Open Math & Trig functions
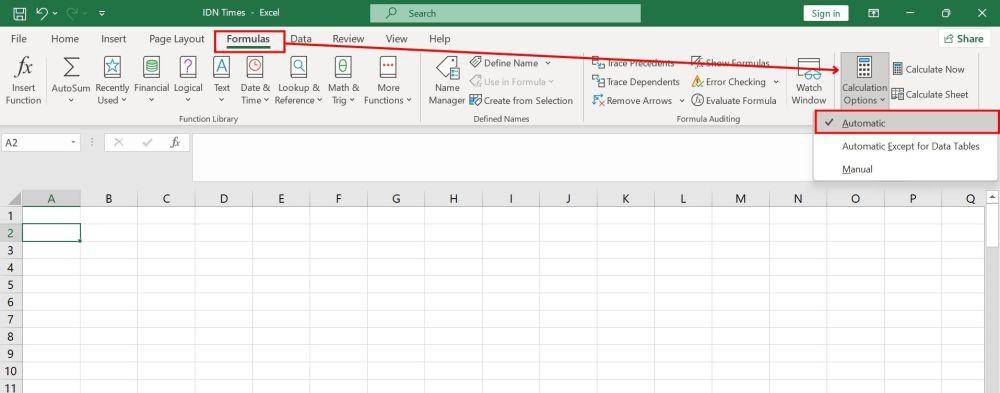The height and width of the screenshot is (393, 1000). 344,80
